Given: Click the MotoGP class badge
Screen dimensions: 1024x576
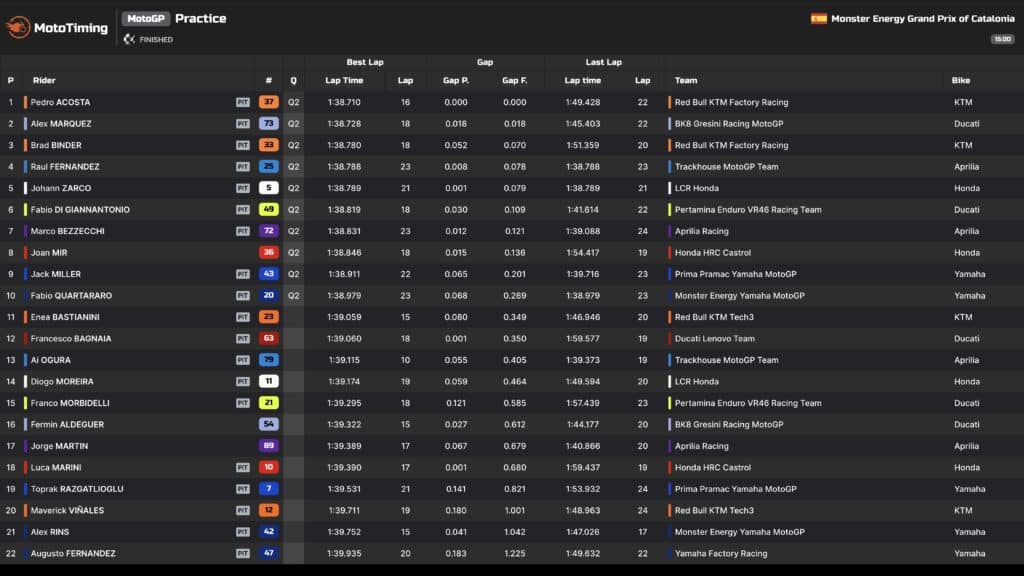Looking at the screenshot, I should [146, 19].
